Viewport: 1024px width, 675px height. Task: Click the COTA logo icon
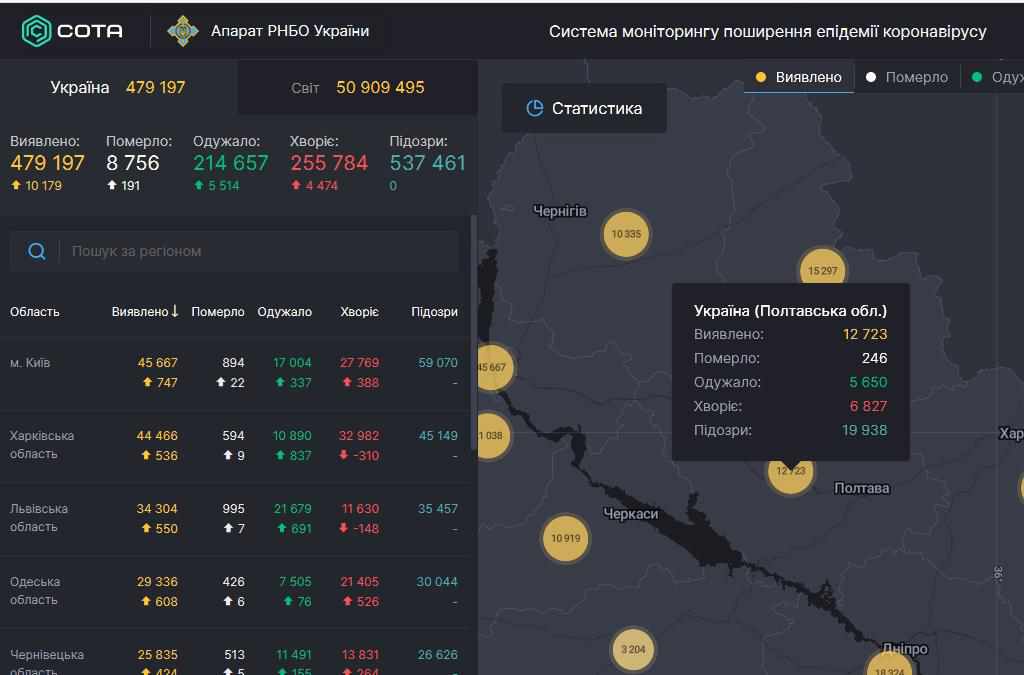point(37,31)
